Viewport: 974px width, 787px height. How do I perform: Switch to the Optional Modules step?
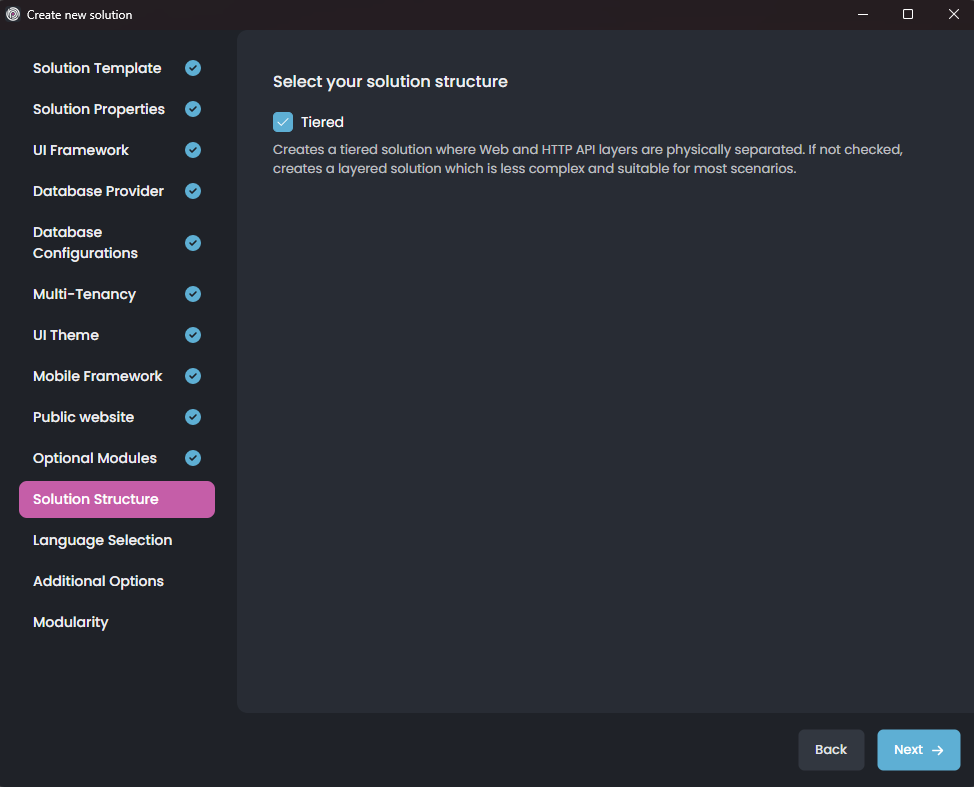point(95,458)
